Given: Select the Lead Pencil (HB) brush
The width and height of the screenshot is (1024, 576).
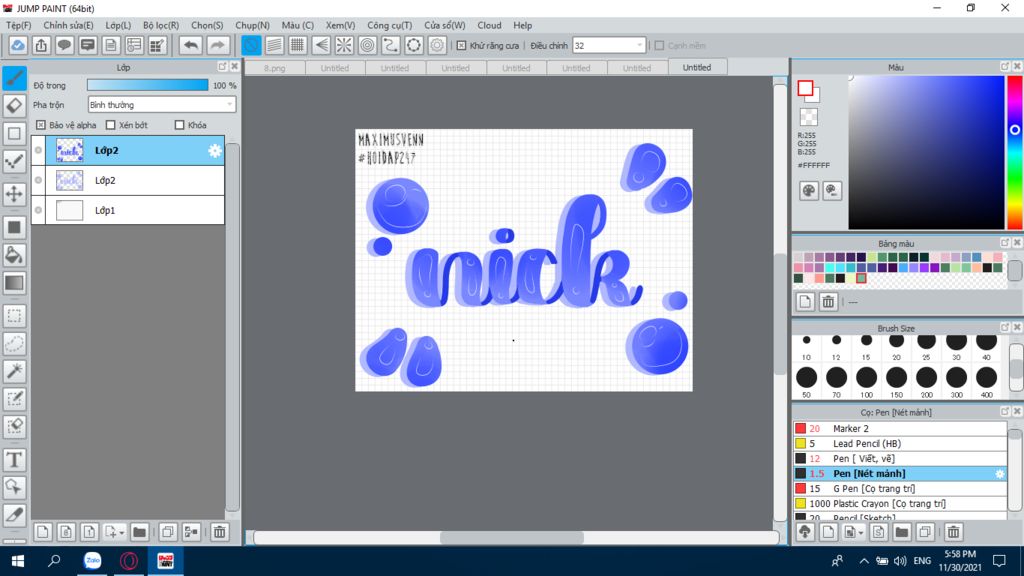Looking at the screenshot, I should 900,443.
